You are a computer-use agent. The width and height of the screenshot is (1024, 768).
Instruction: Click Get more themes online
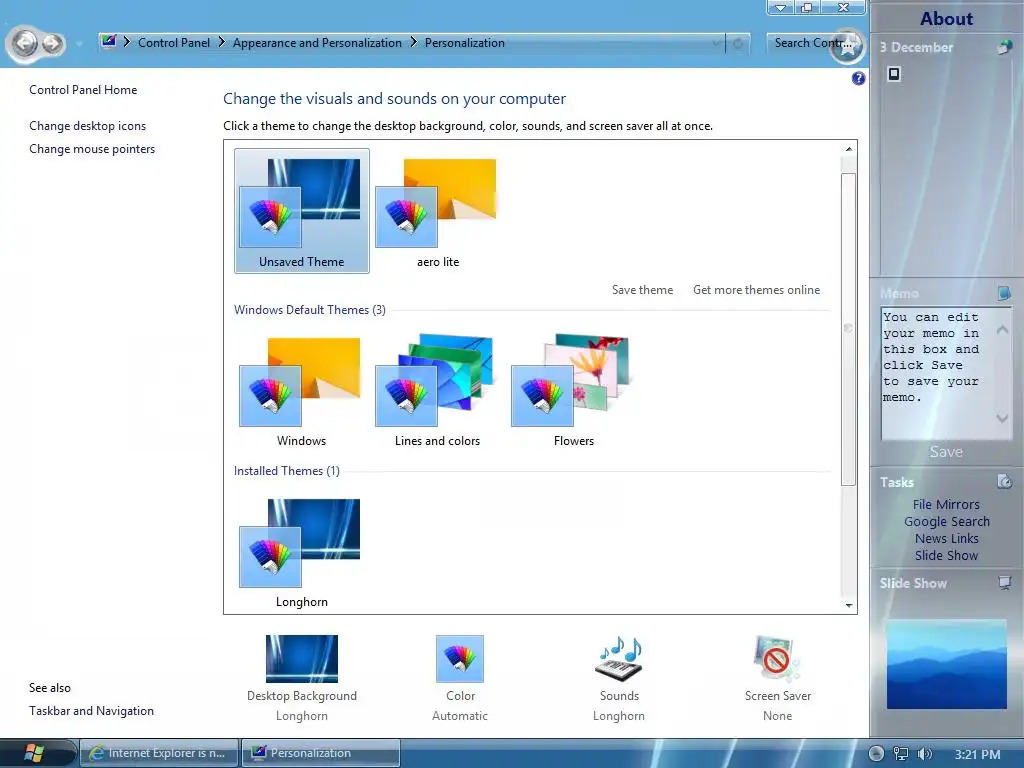click(756, 289)
